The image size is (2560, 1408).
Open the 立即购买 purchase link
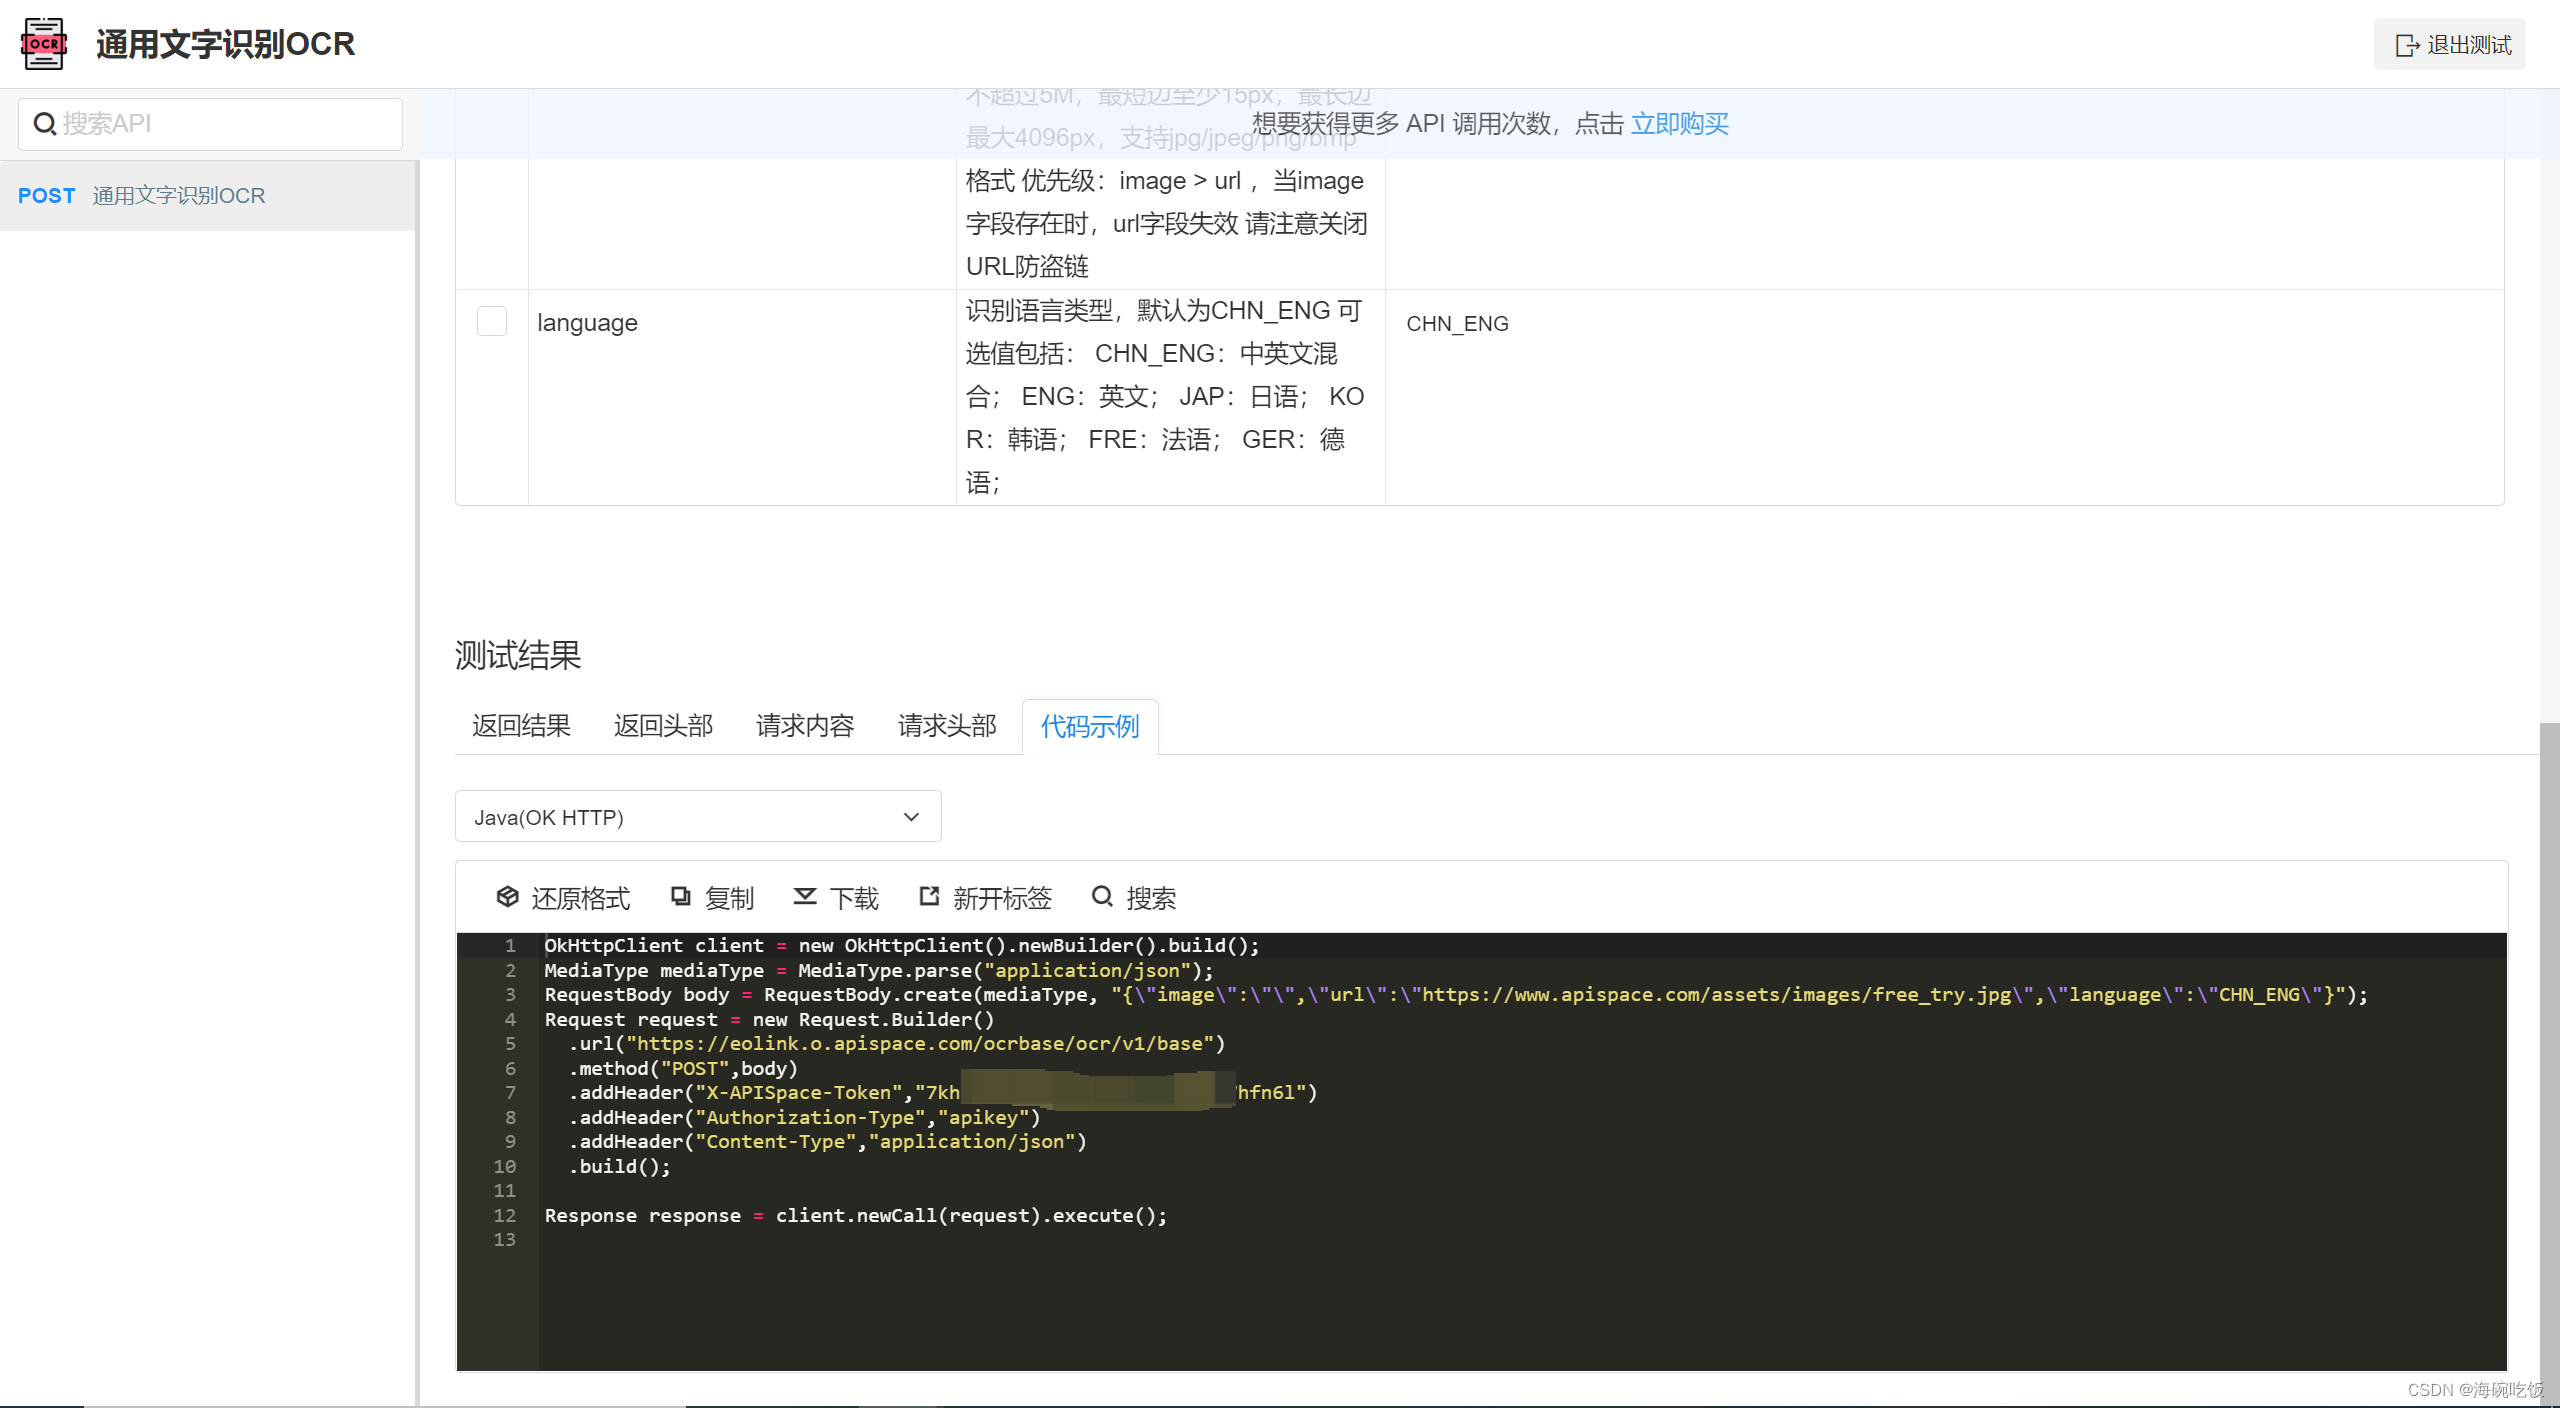pos(1679,124)
